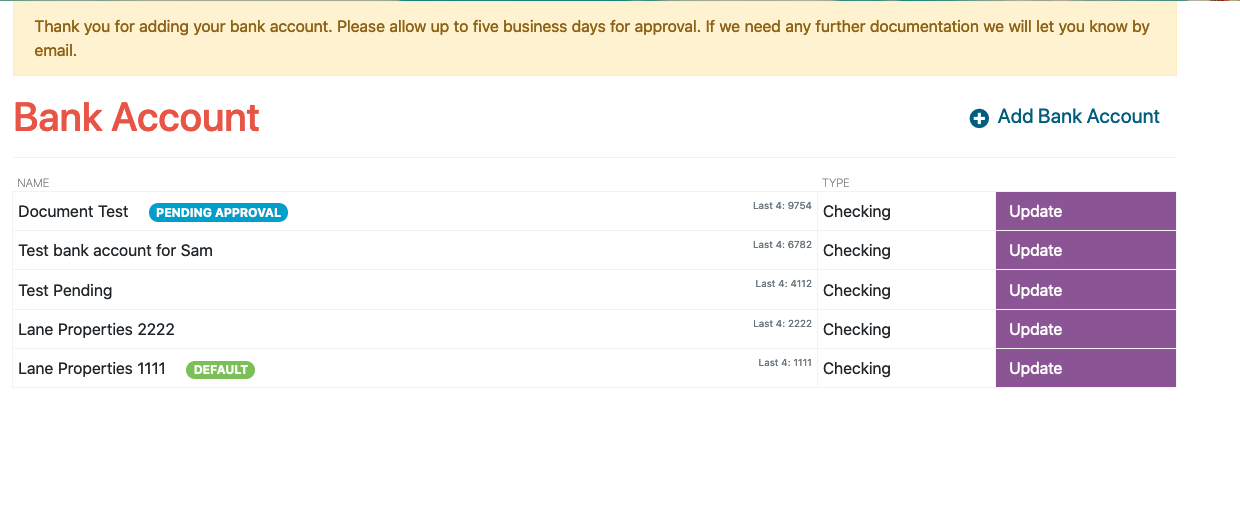
Task: Open the Add Bank Account link
Action: pyautogui.click(x=1065, y=117)
